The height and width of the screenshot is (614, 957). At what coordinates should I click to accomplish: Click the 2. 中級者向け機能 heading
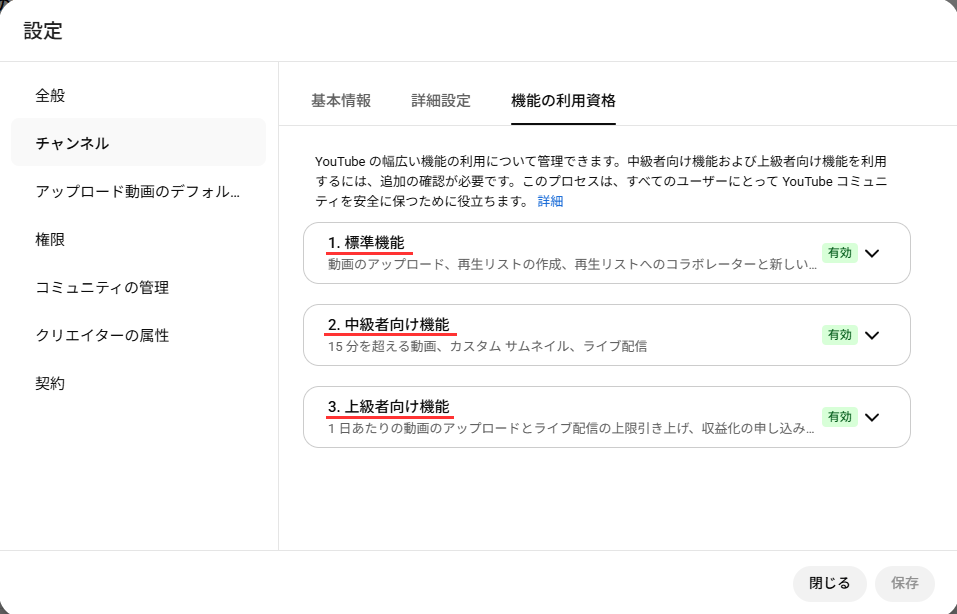[x=388, y=325]
